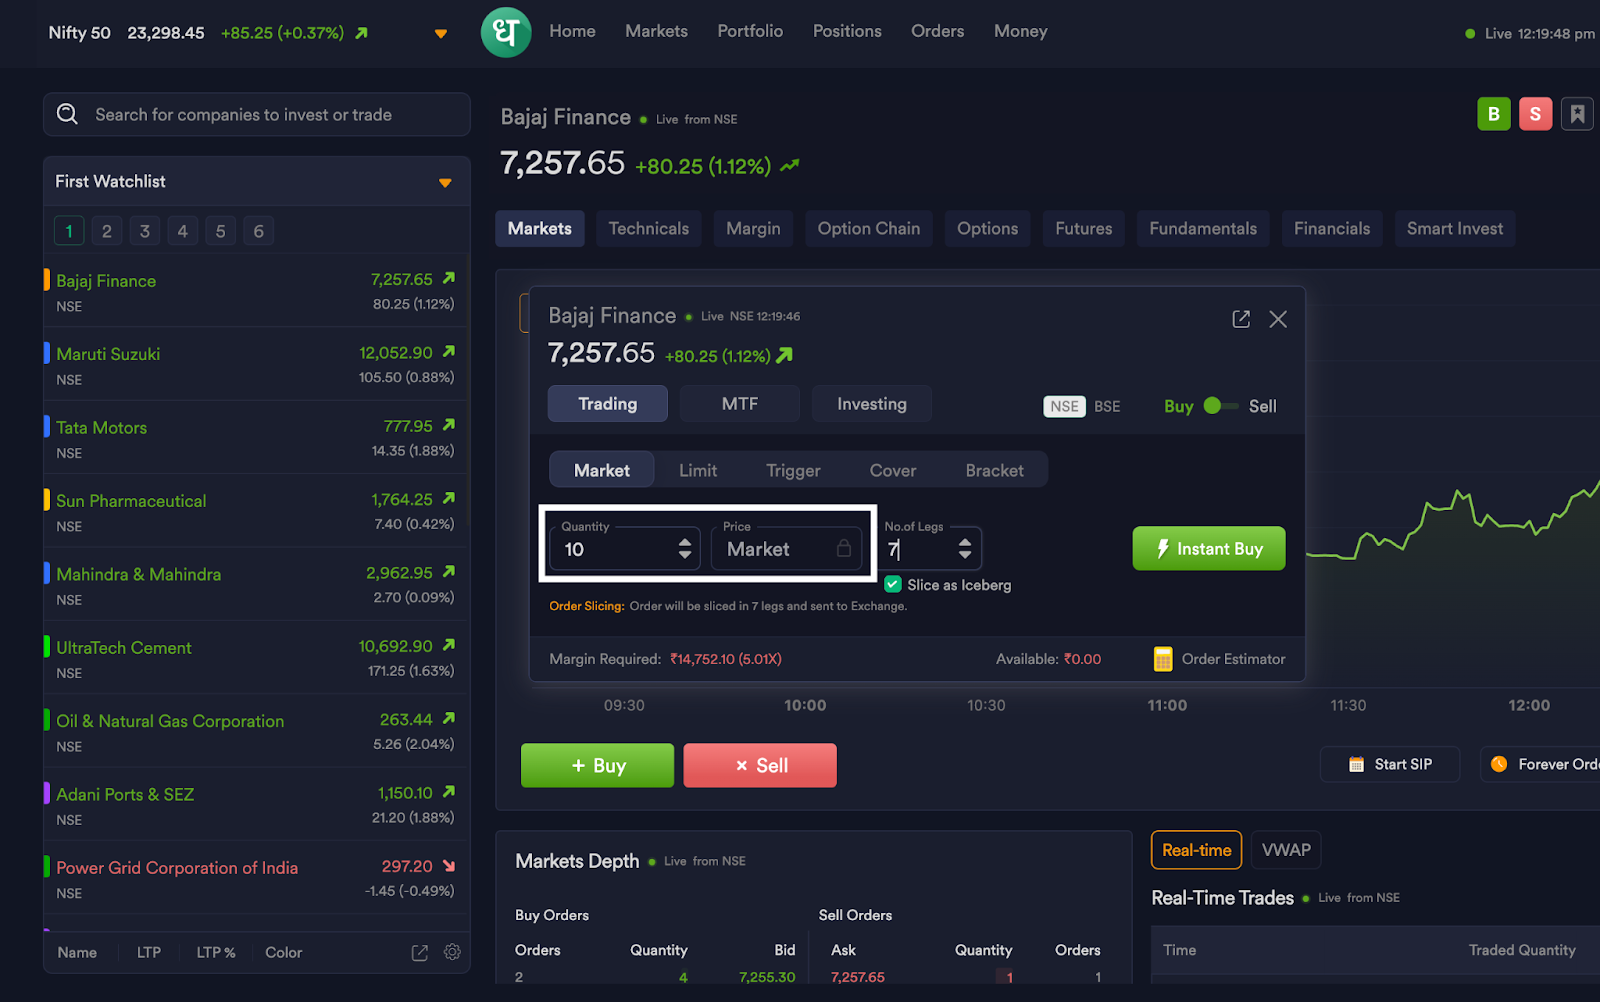Open First Watchlist dropdown arrow
The height and width of the screenshot is (1002, 1600).
coord(445,183)
